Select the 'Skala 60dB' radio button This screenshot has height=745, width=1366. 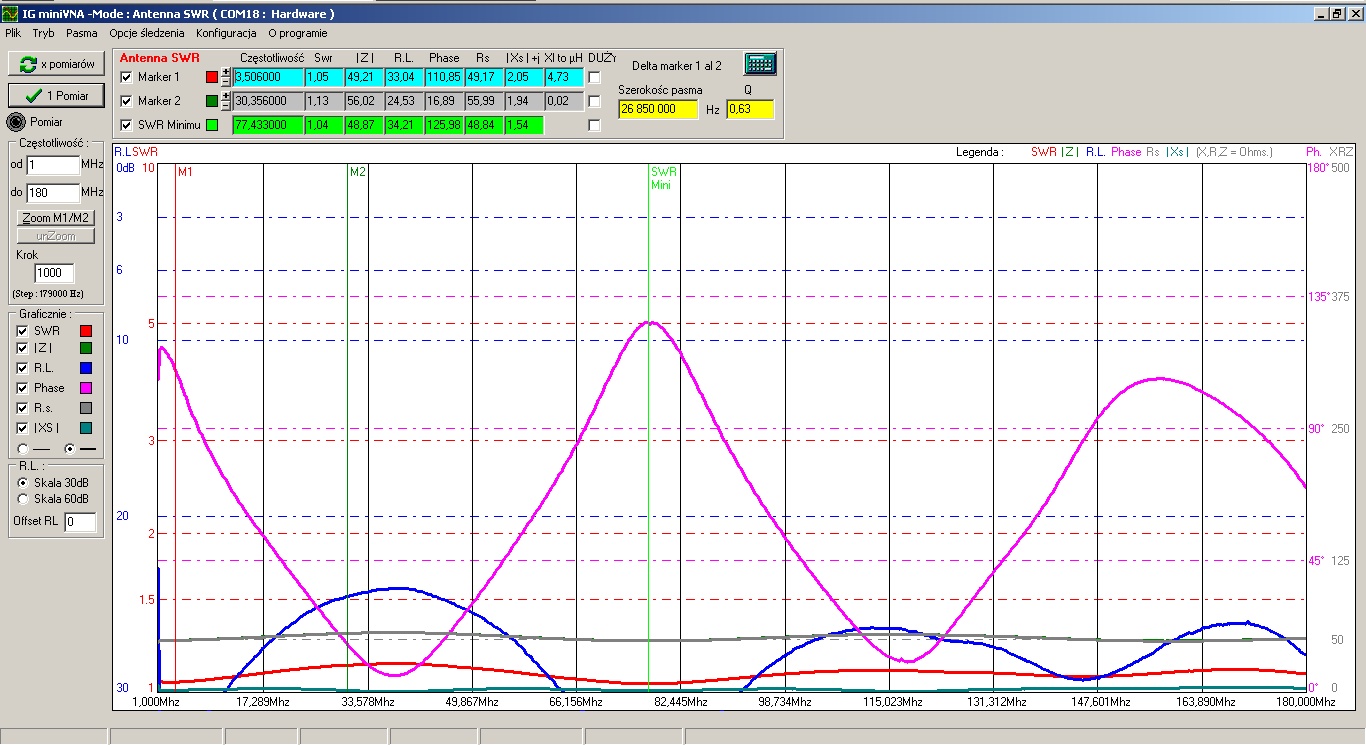coord(23,498)
